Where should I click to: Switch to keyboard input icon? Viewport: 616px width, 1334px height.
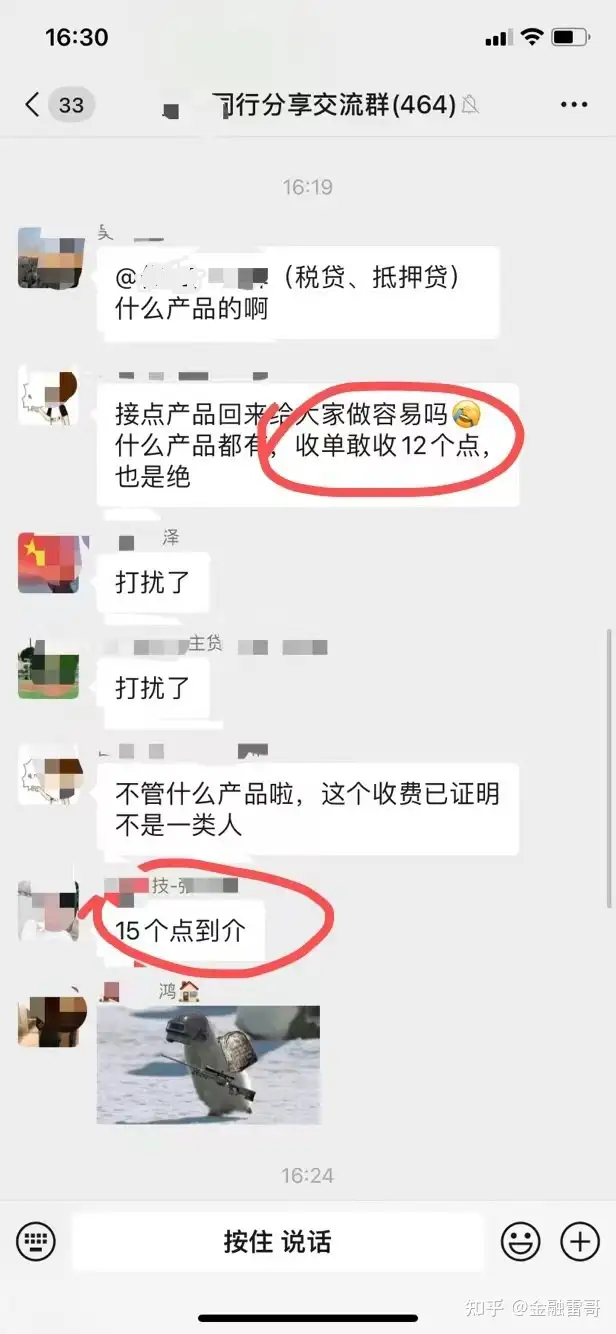36,1242
